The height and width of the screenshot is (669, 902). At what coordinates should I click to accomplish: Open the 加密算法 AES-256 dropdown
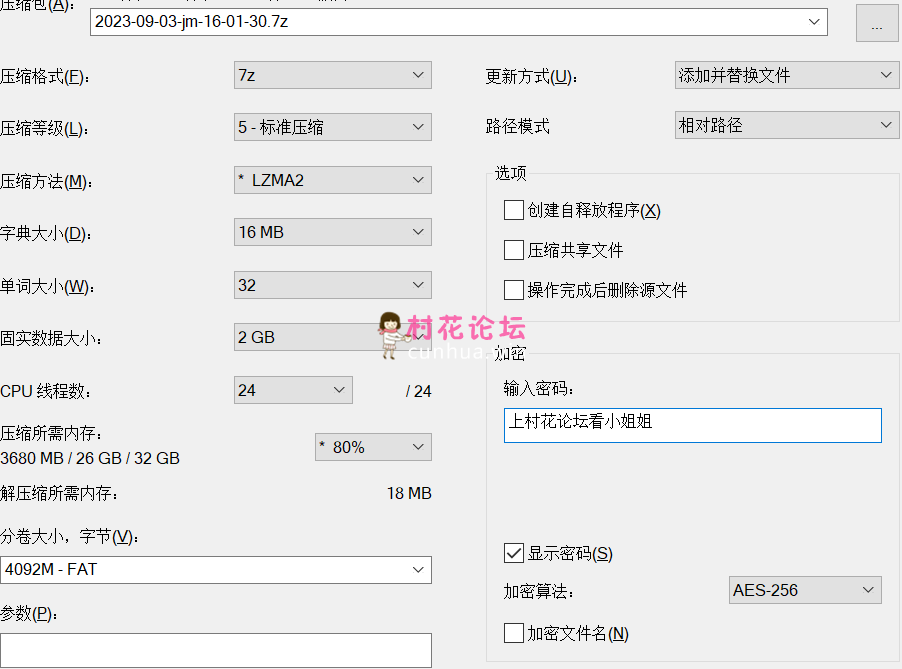click(x=805, y=590)
